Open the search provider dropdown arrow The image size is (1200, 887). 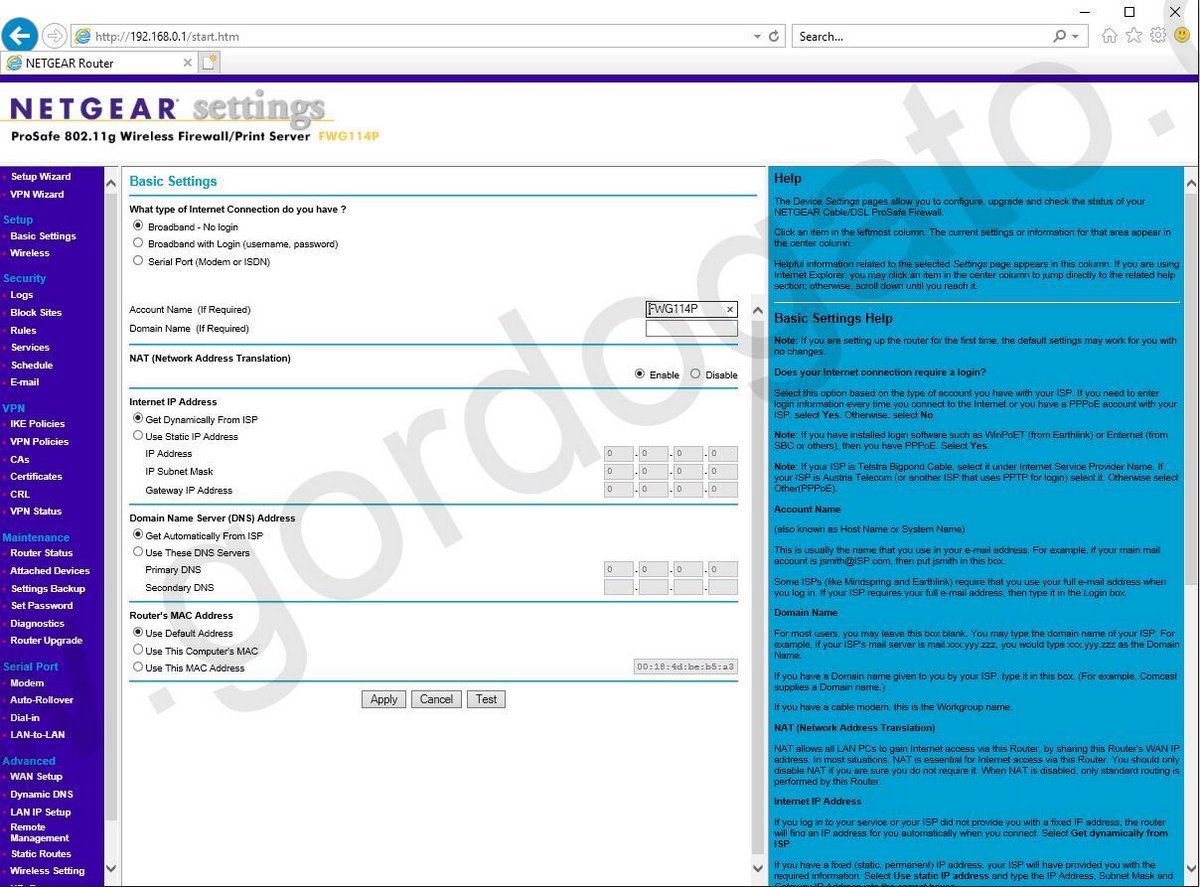click(x=1076, y=36)
